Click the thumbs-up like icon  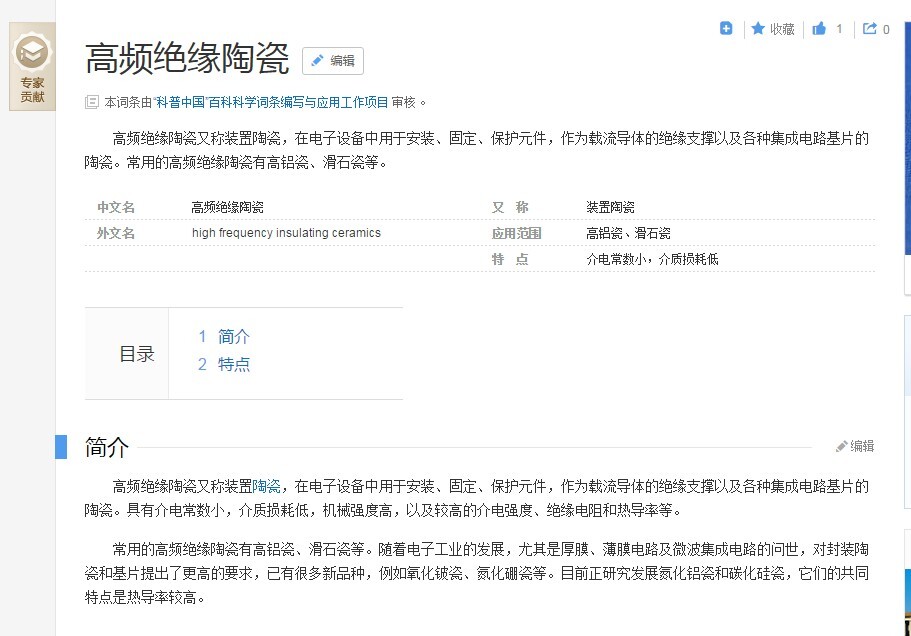(x=820, y=29)
